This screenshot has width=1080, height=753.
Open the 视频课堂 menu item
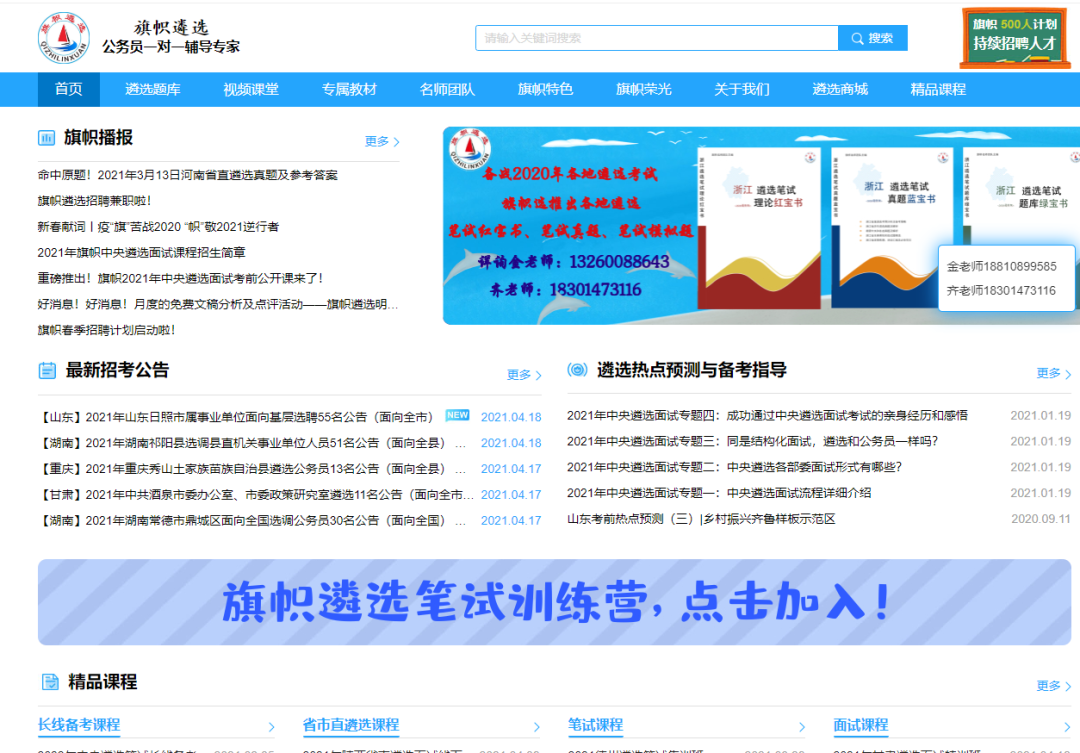click(x=252, y=89)
